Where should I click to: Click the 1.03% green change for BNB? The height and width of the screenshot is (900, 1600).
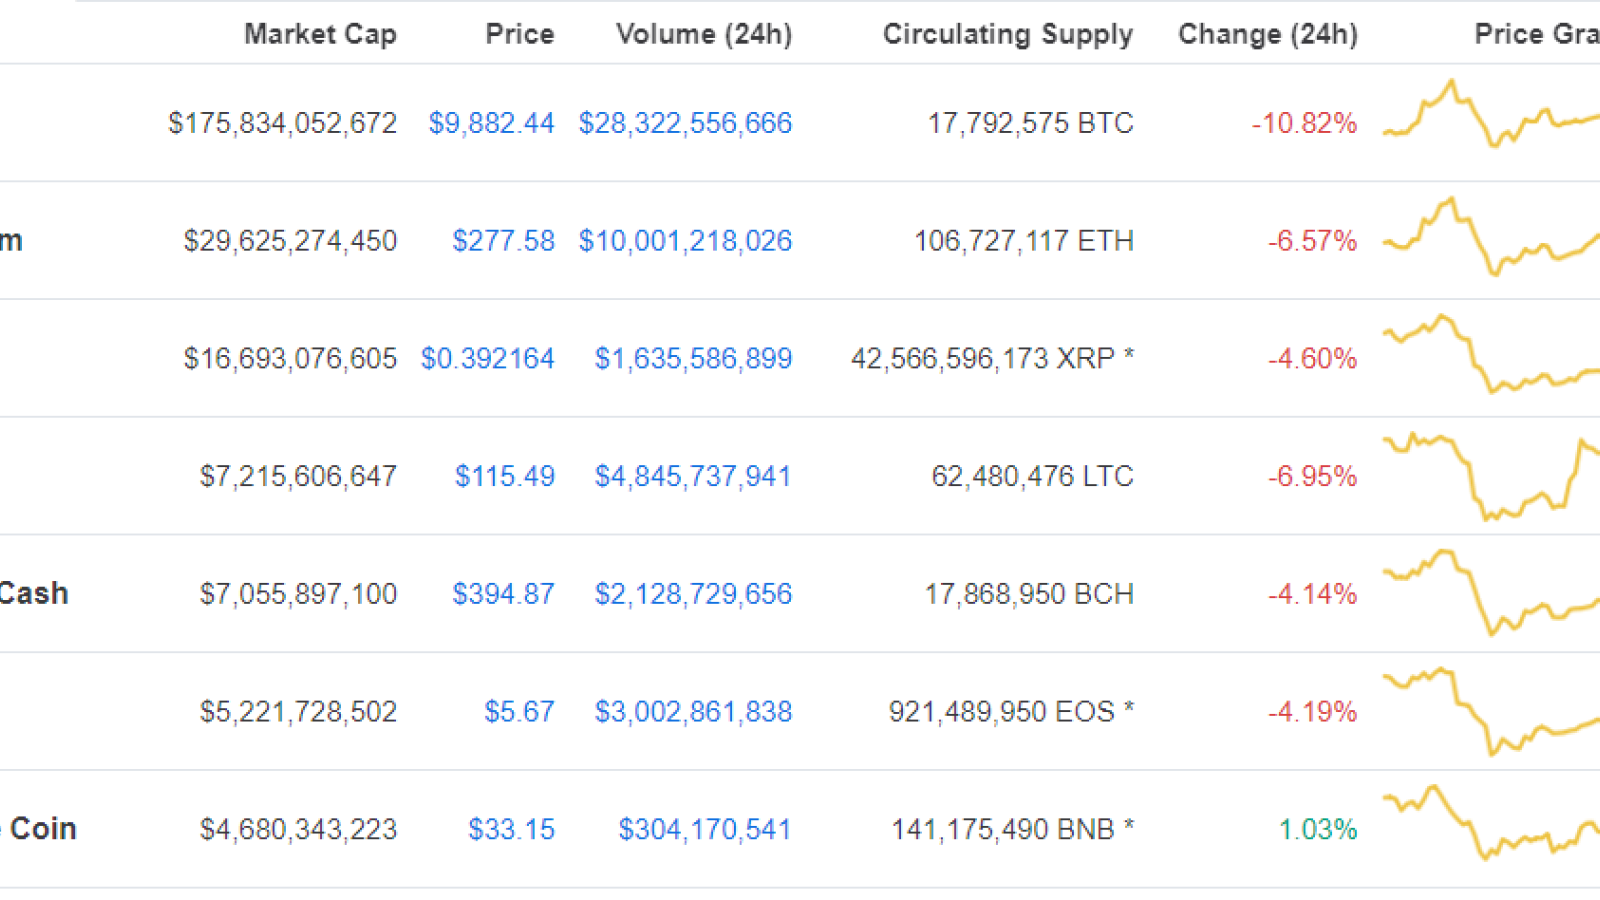click(1318, 829)
